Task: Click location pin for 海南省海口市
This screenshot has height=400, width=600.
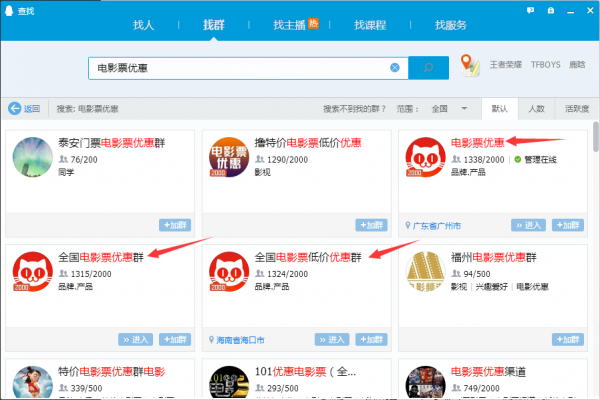Action: pos(211,340)
